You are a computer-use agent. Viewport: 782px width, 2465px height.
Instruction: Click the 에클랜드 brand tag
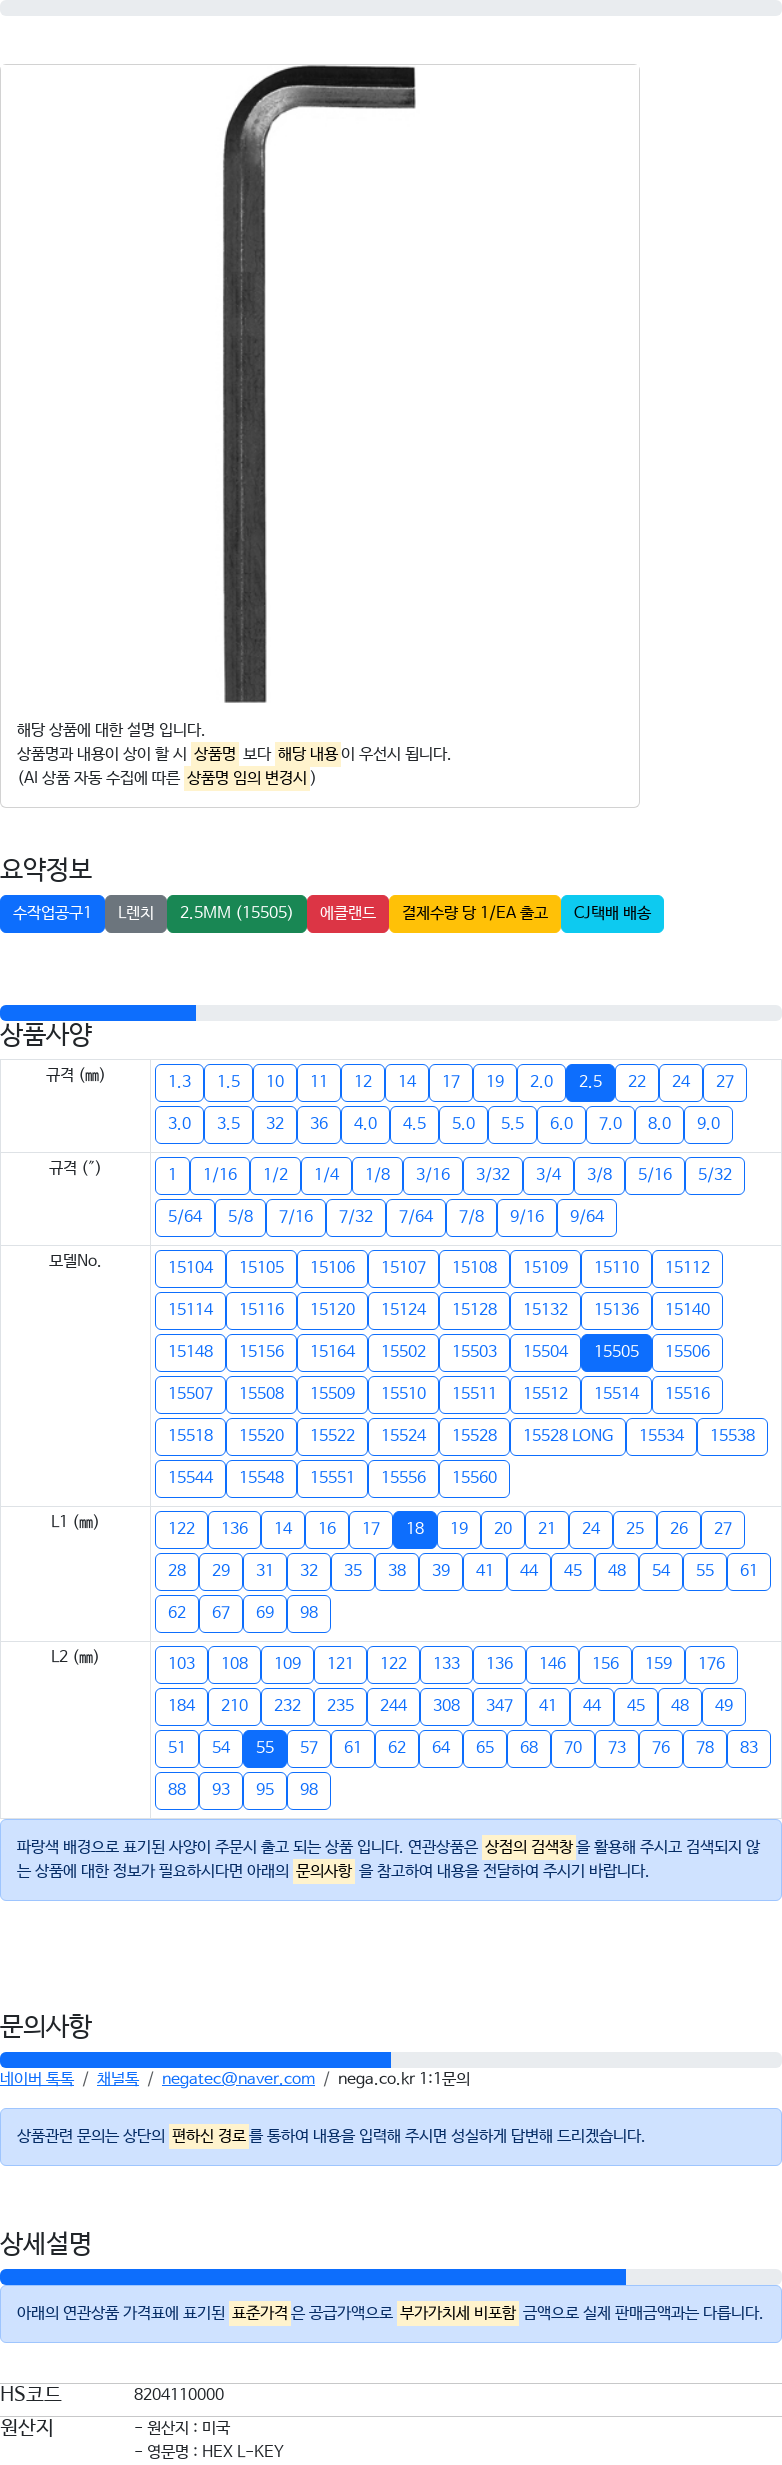click(348, 913)
